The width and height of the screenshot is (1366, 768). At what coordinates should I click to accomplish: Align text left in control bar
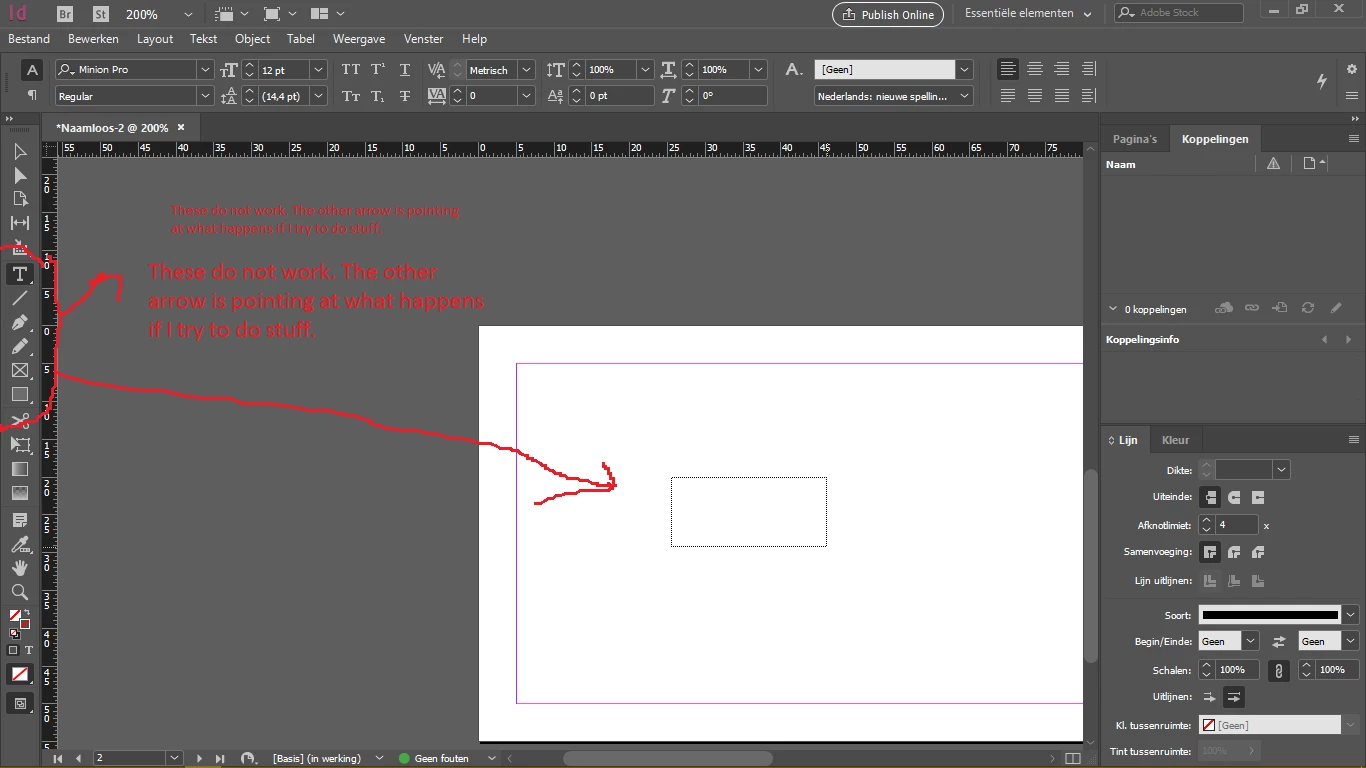point(1008,70)
